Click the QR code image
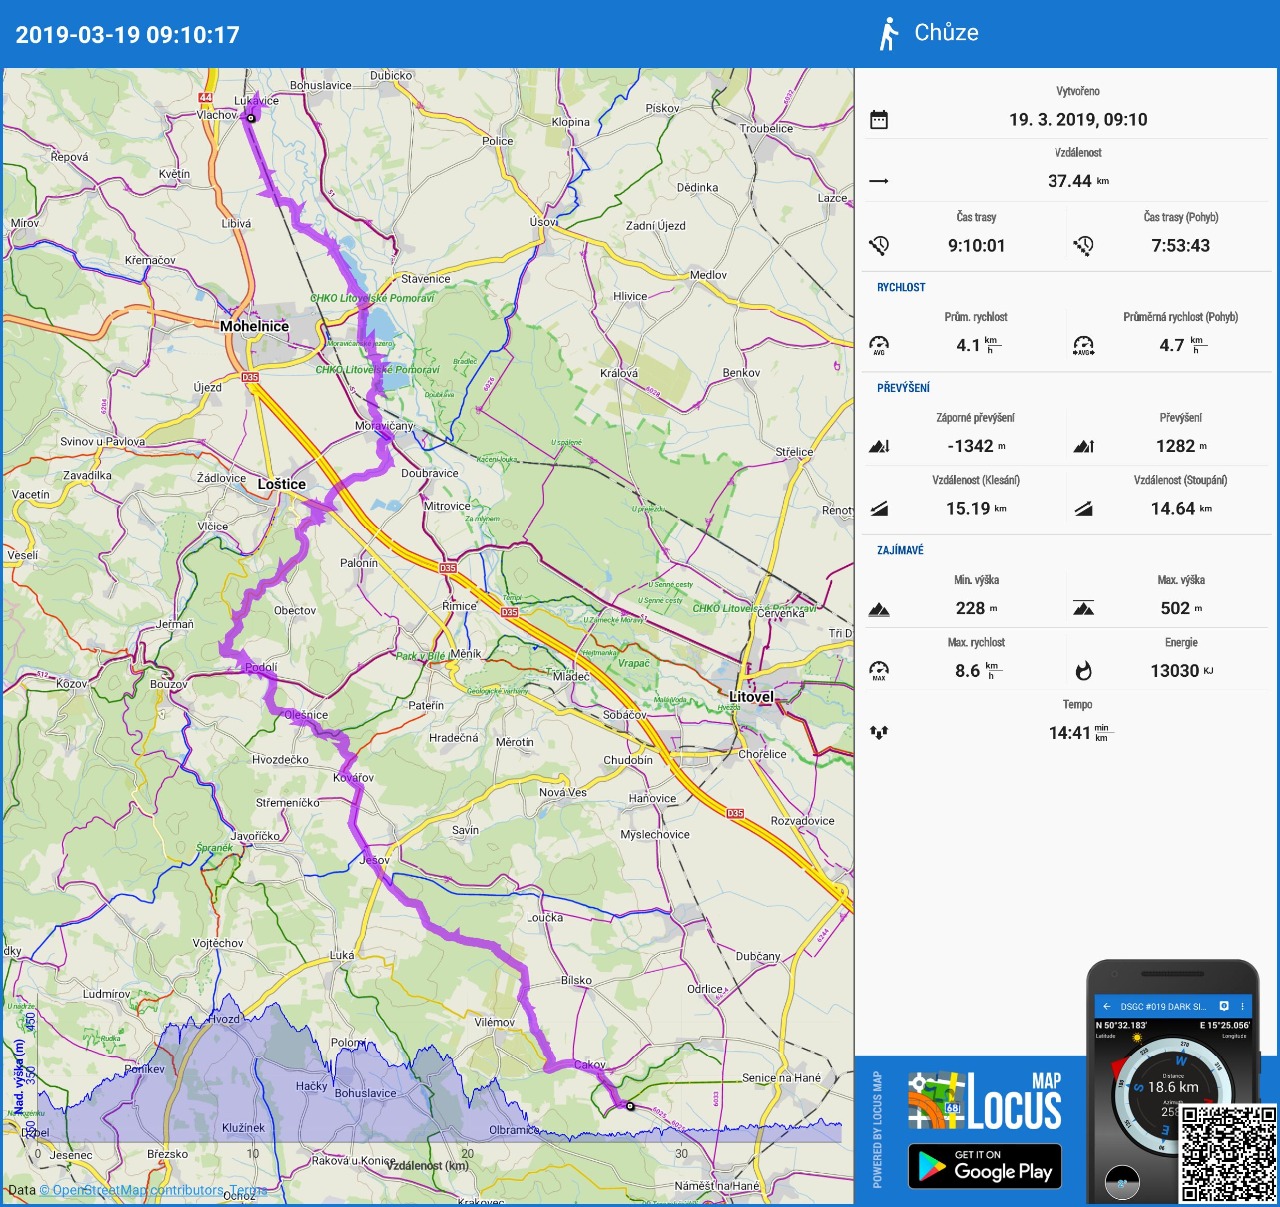The width and height of the screenshot is (1280, 1207). point(1228,1153)
